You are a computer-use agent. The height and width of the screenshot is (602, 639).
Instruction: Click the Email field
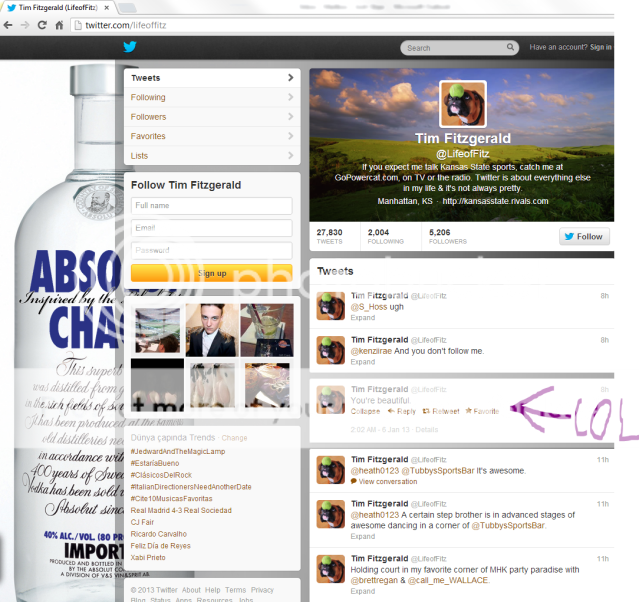[212, 228]
